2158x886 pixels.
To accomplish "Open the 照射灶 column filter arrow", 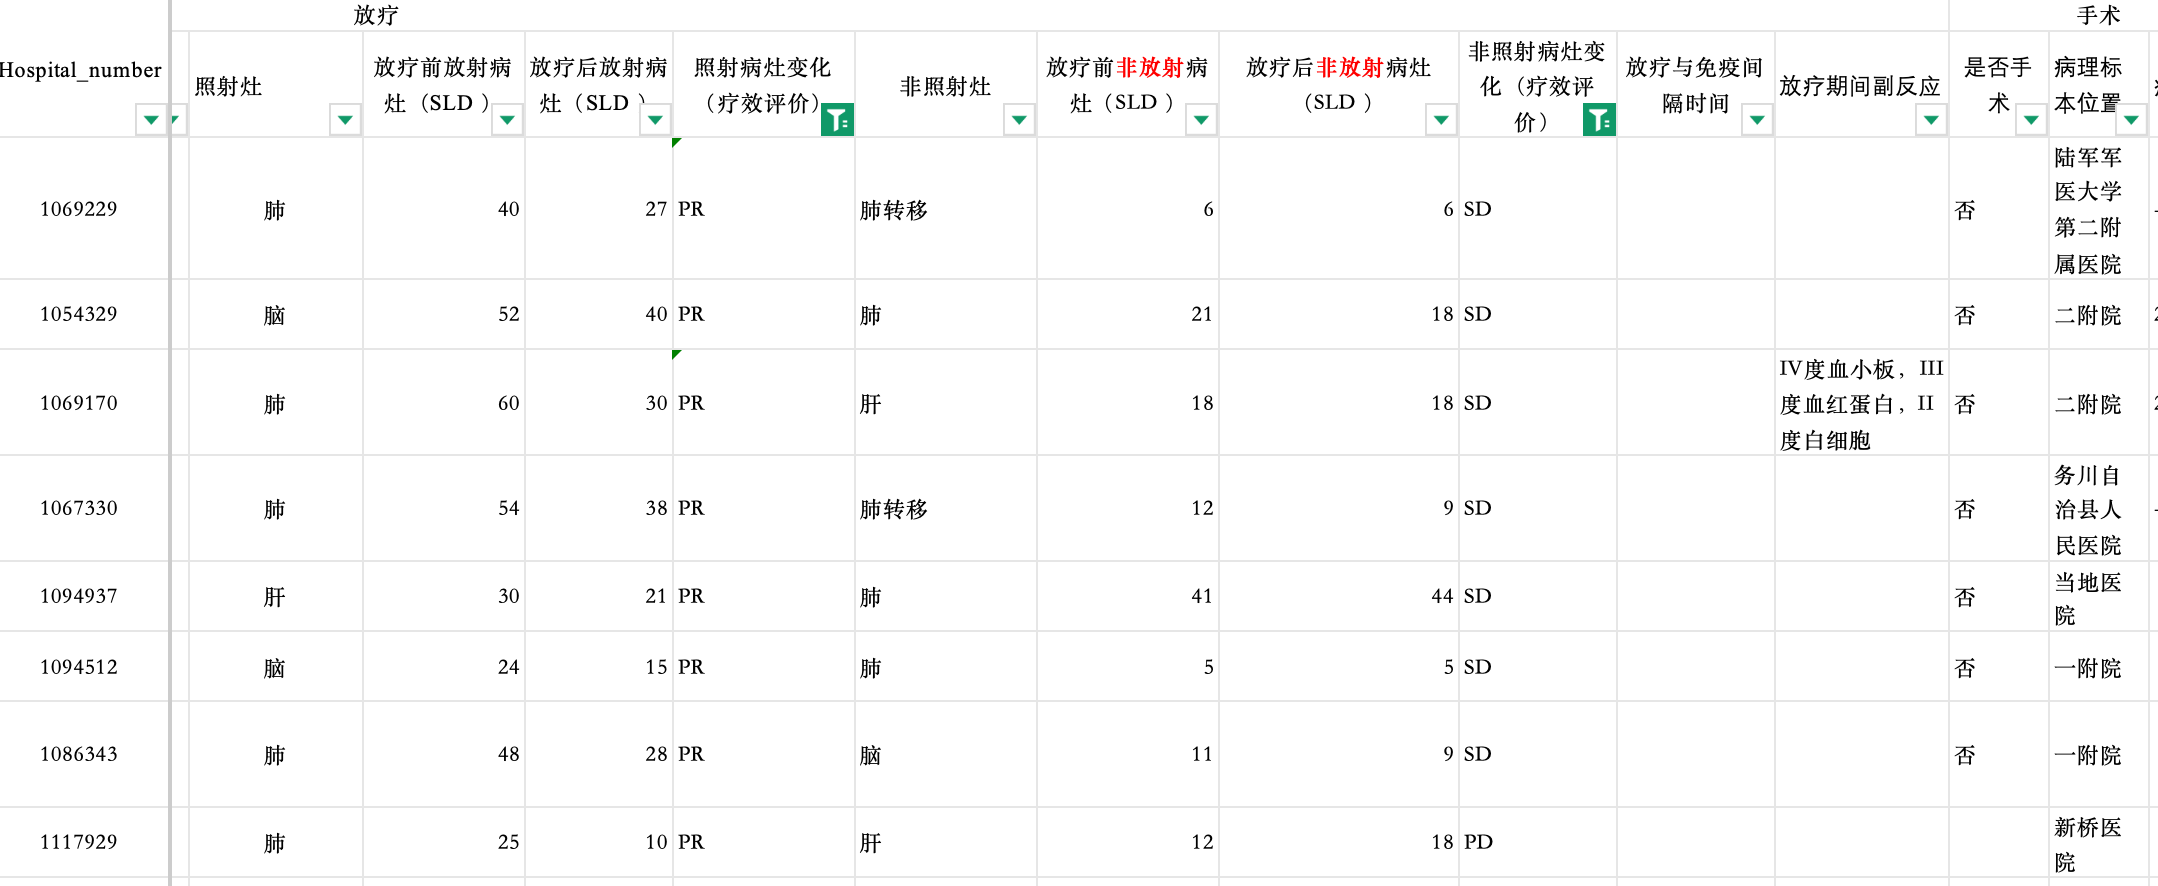I will pos(345,120).
